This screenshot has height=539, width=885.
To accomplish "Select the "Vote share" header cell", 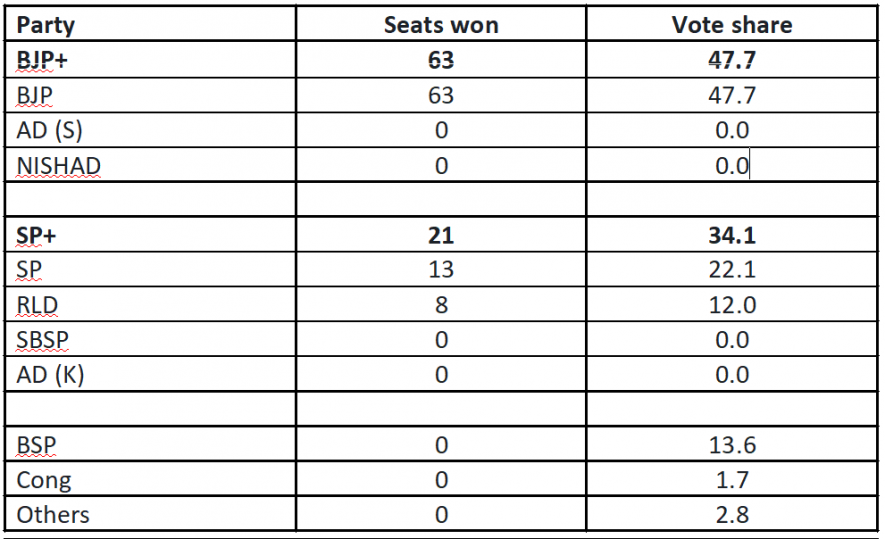I will [731, 25].
